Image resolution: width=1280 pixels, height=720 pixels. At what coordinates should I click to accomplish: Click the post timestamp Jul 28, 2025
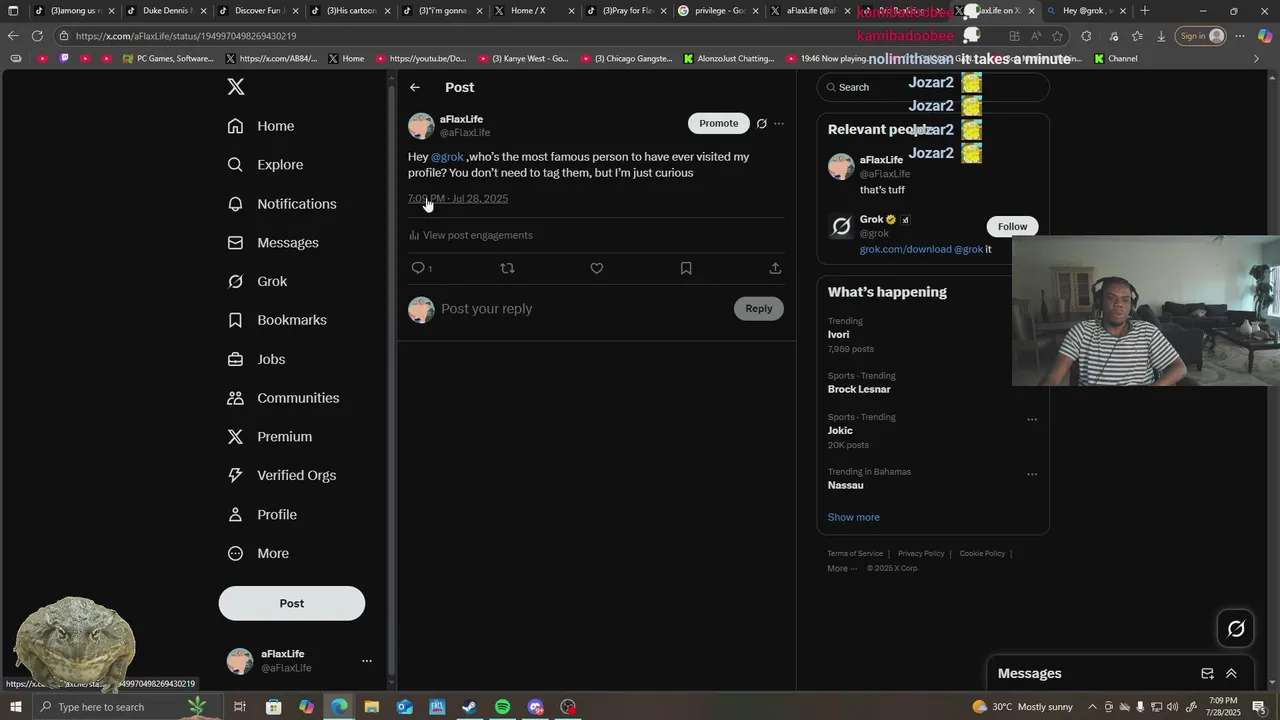tap(458, 198)
